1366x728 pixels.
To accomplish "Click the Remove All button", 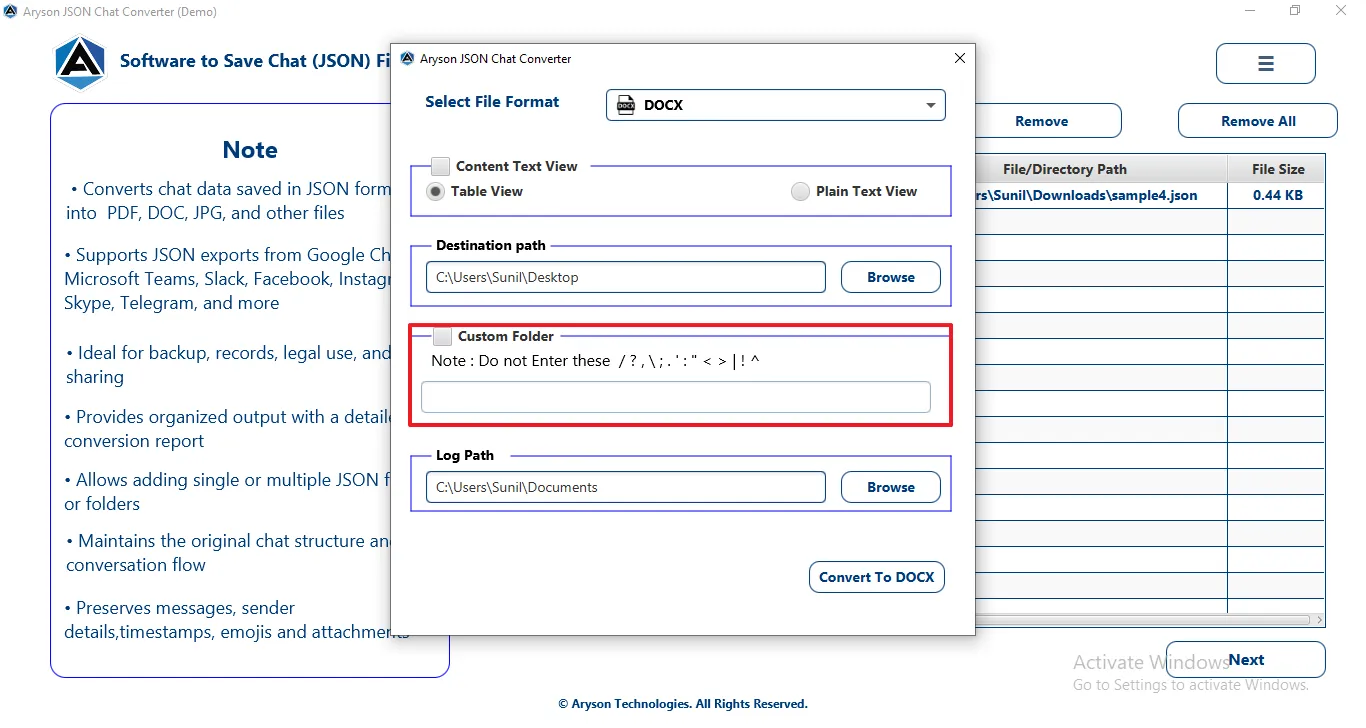I will click(1258, 121).
